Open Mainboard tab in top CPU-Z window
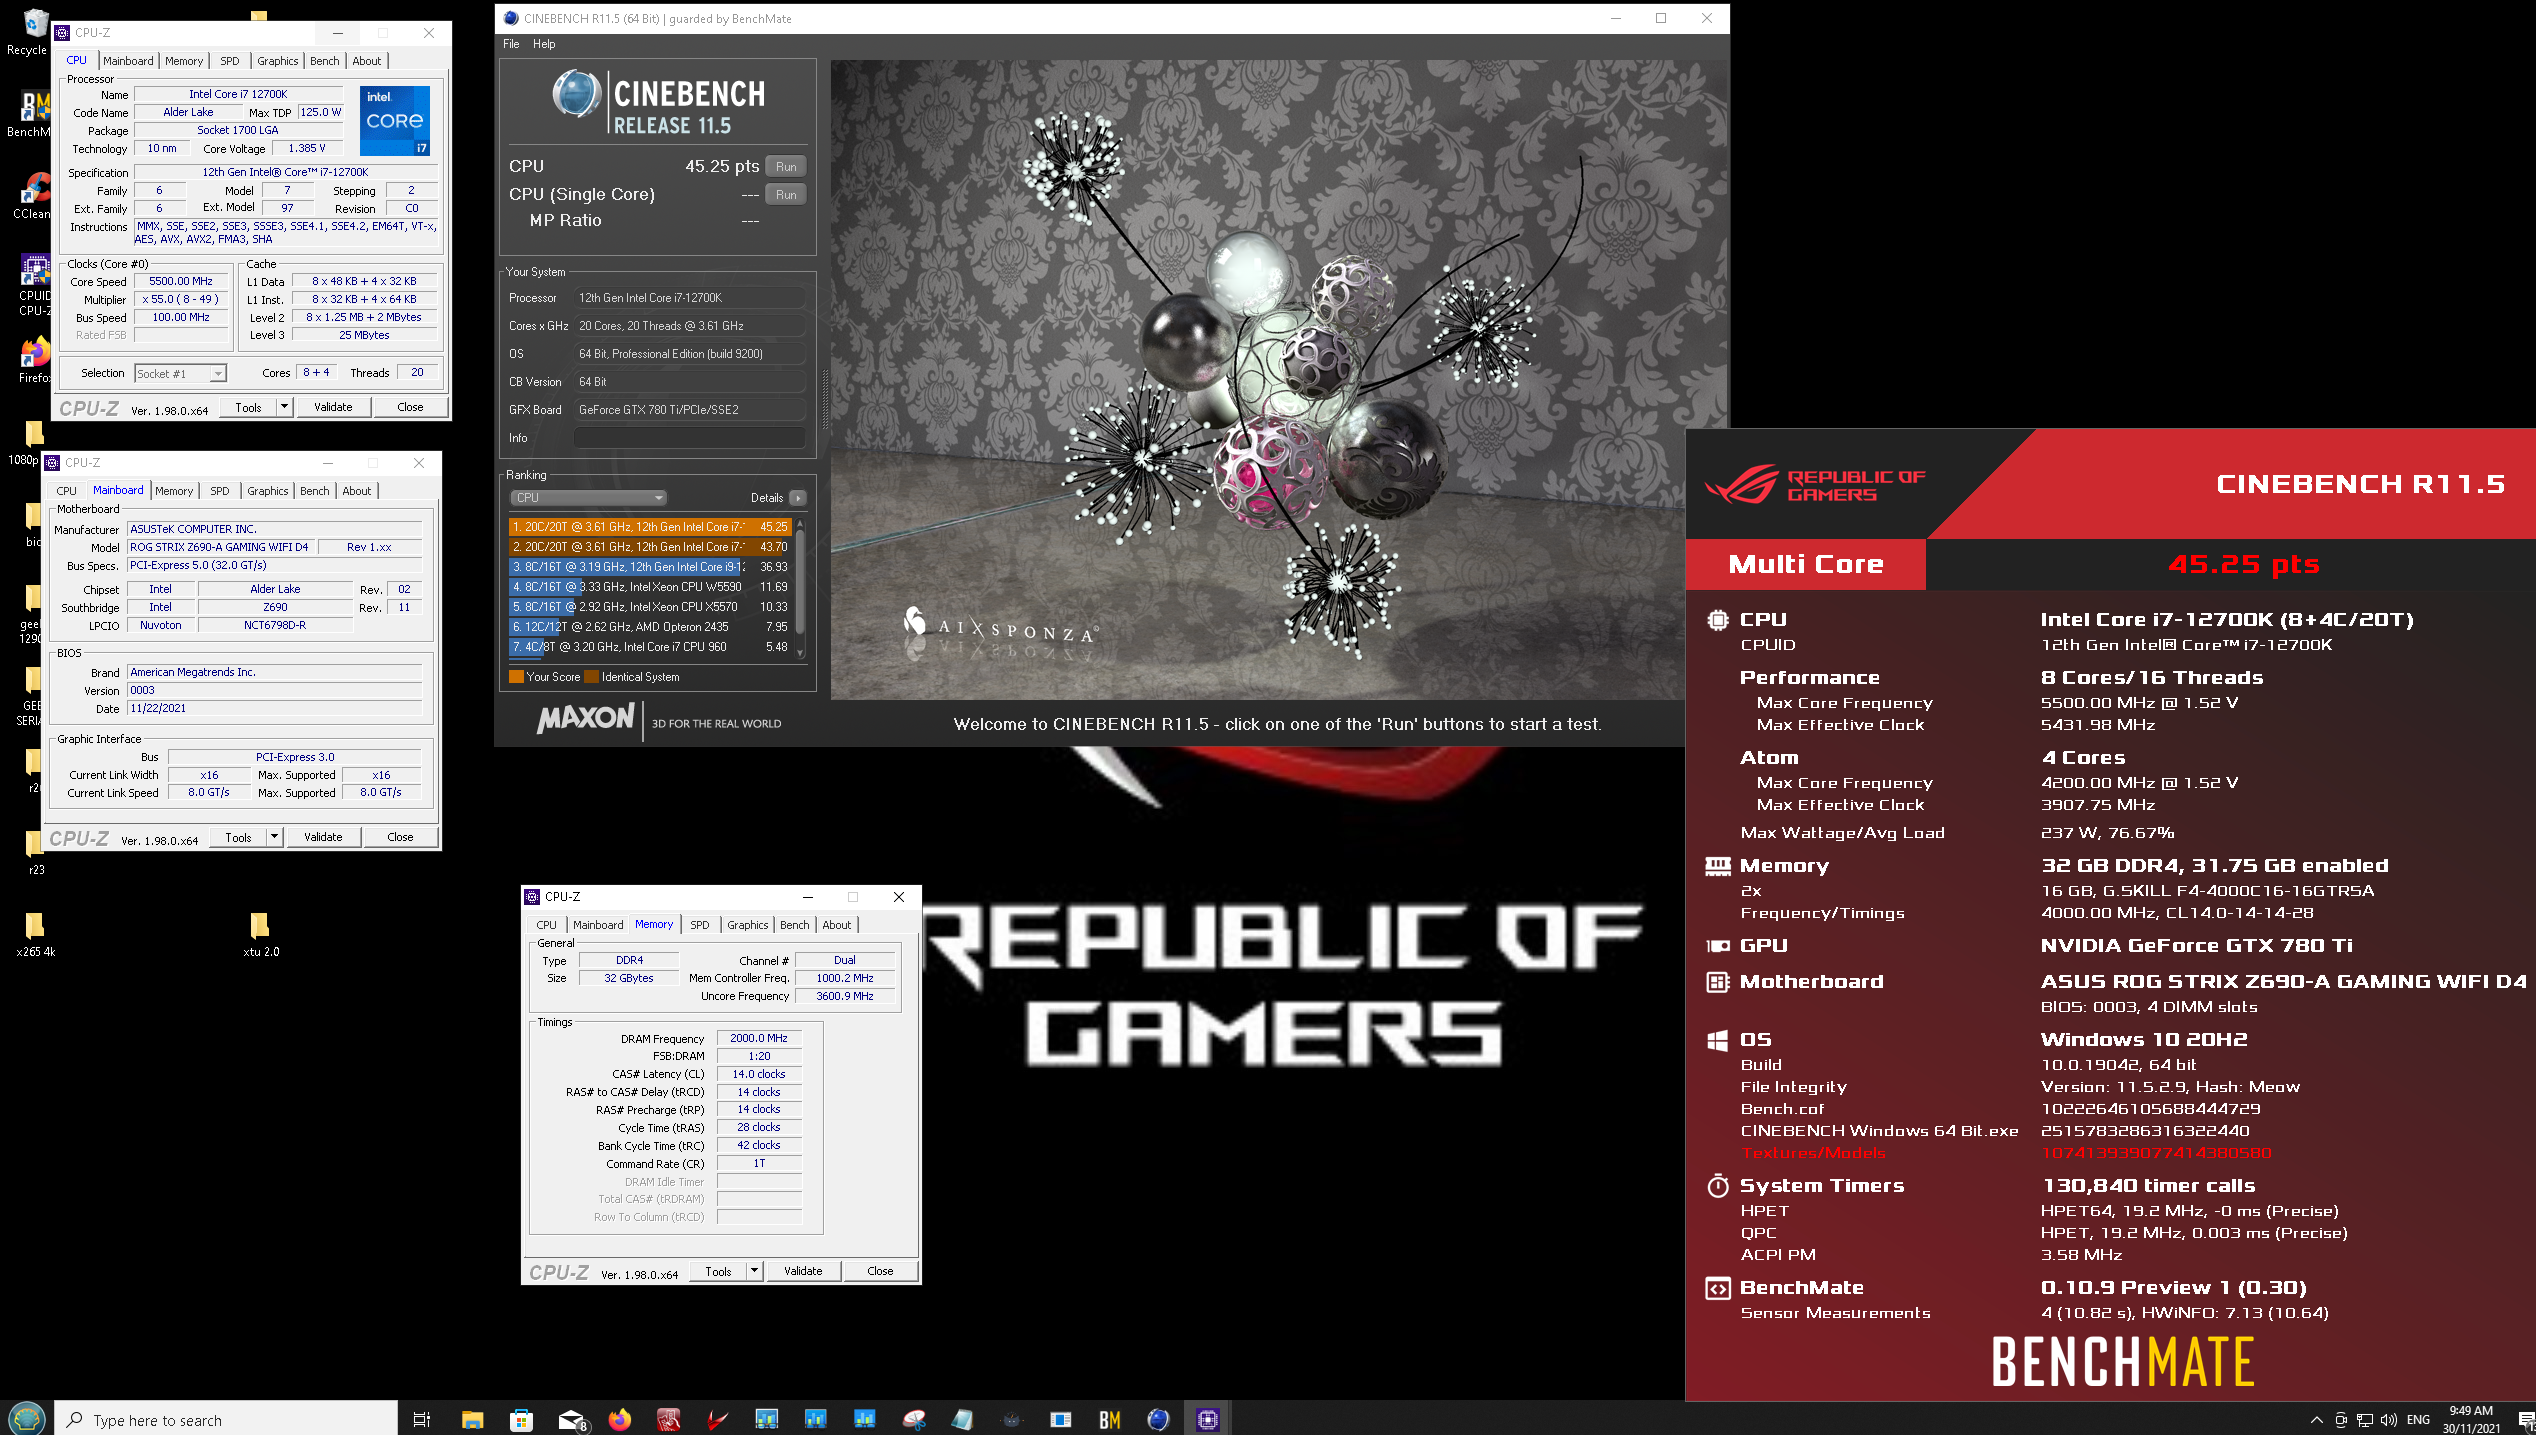The width and height of the screenshot is (2536, 1435). tap(129, 61)
